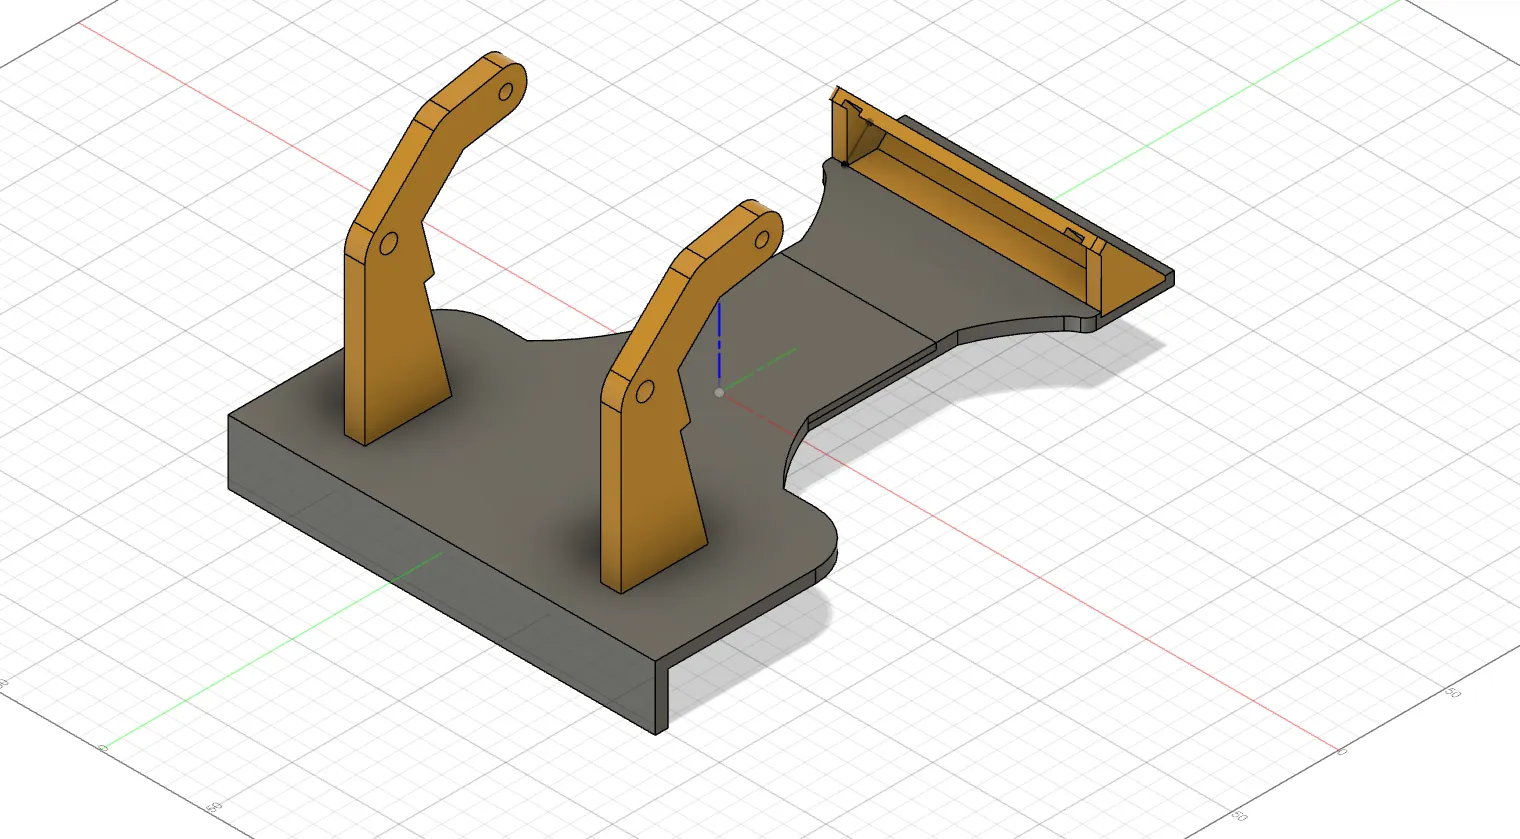Click the grid label 0 at red axis end
The height and width of the screenshot is (839, 1520).
[x=1342, y=750]
